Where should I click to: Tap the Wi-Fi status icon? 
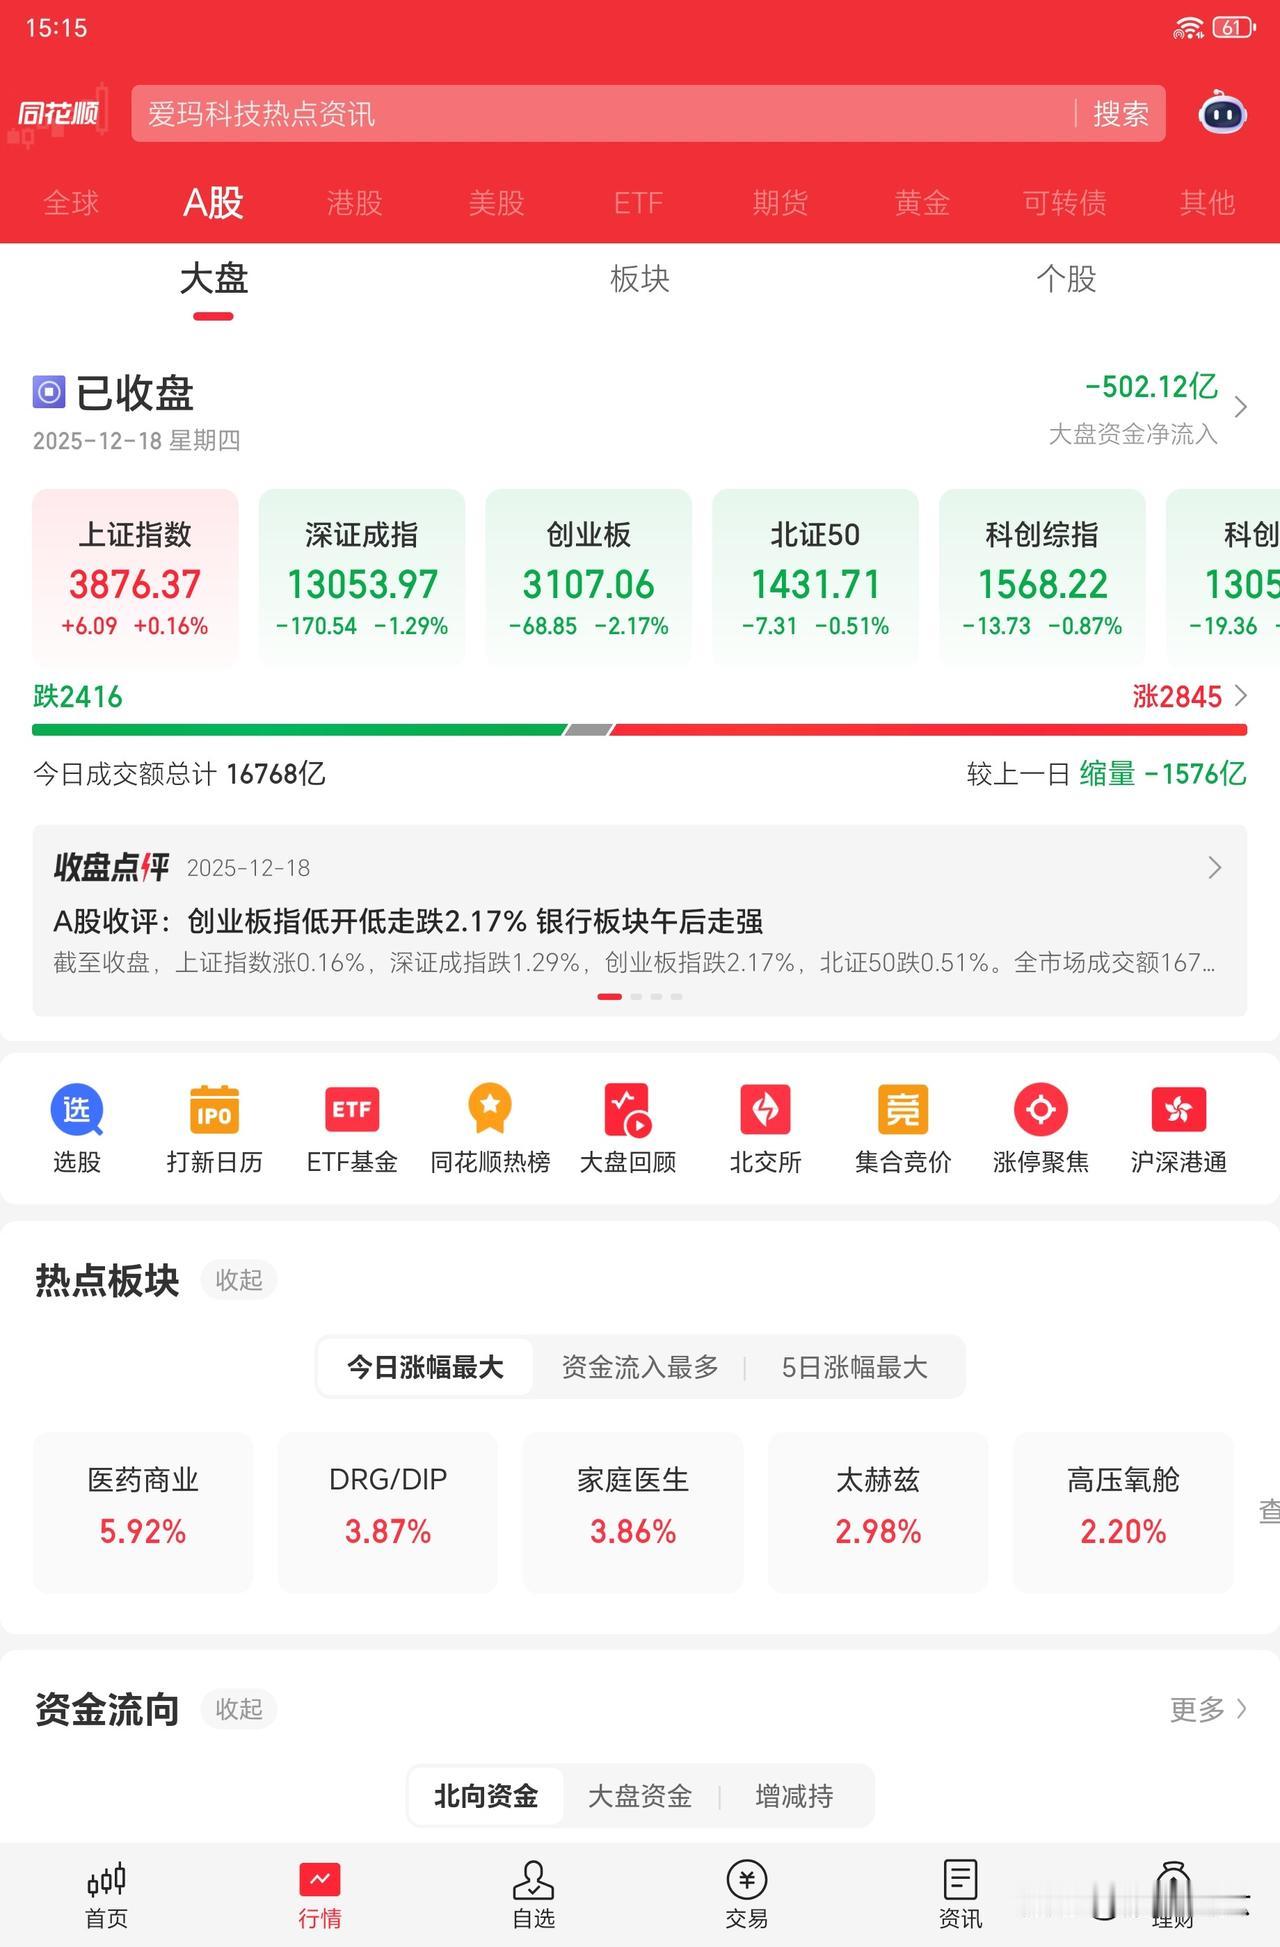pos(1188,28)
